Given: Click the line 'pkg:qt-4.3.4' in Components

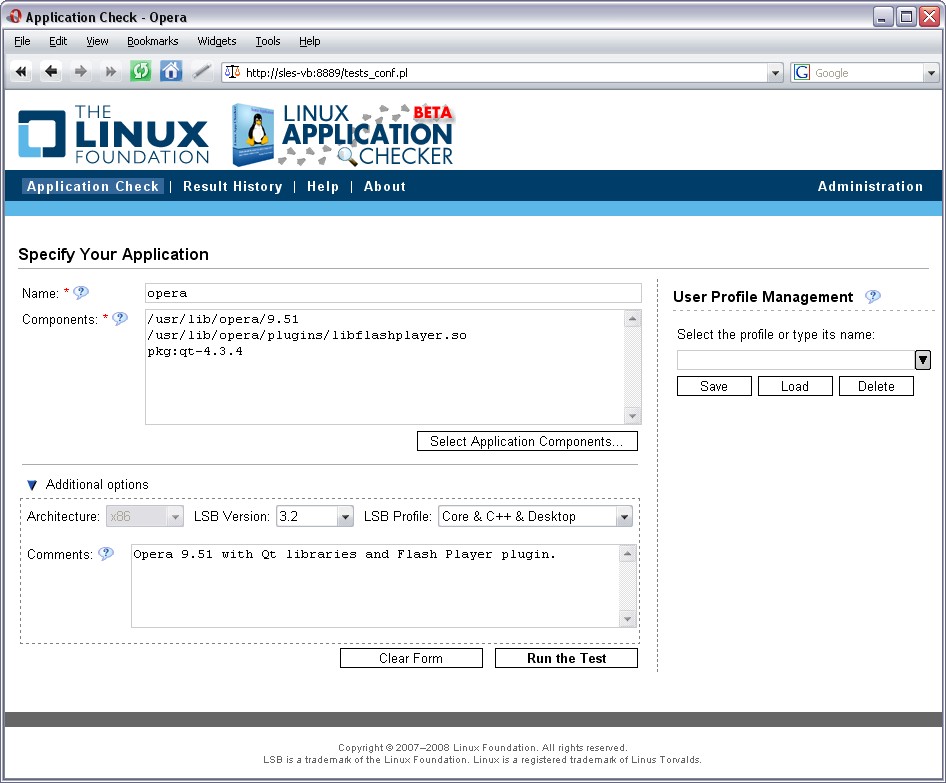Looking at the screenshot, I should coord(195,351).
